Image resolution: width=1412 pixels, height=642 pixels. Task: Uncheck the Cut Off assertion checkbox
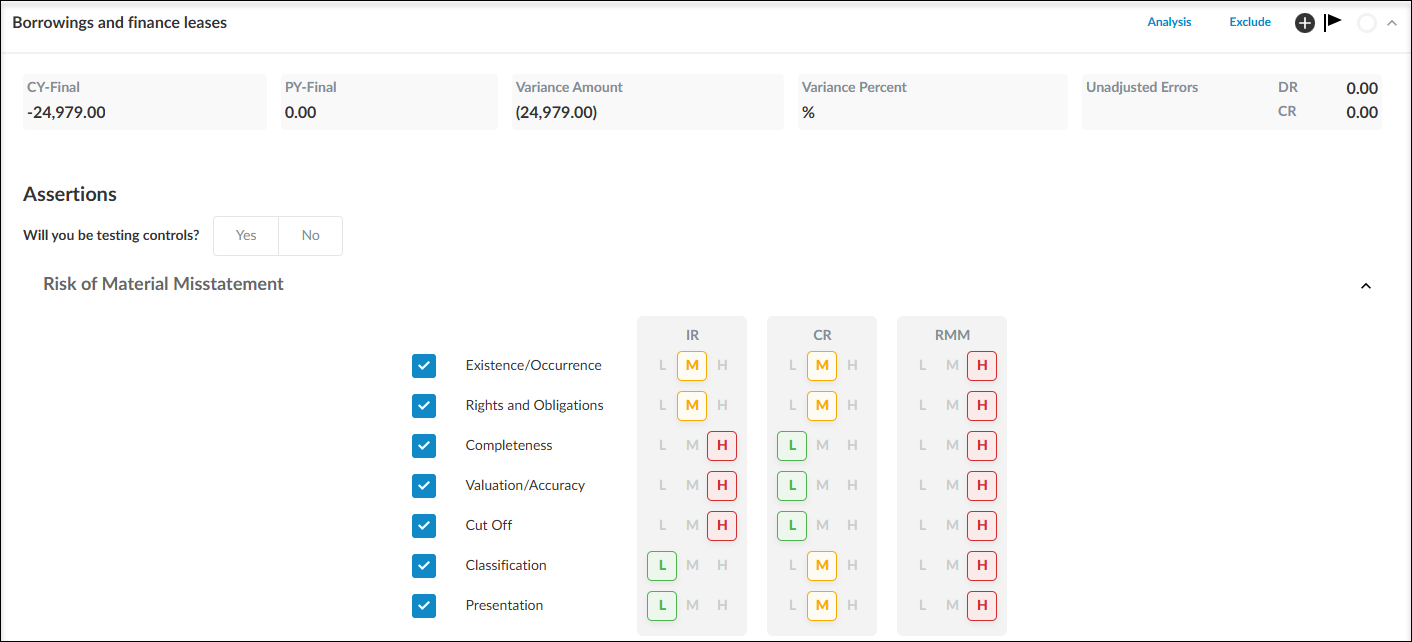[424, 526]
